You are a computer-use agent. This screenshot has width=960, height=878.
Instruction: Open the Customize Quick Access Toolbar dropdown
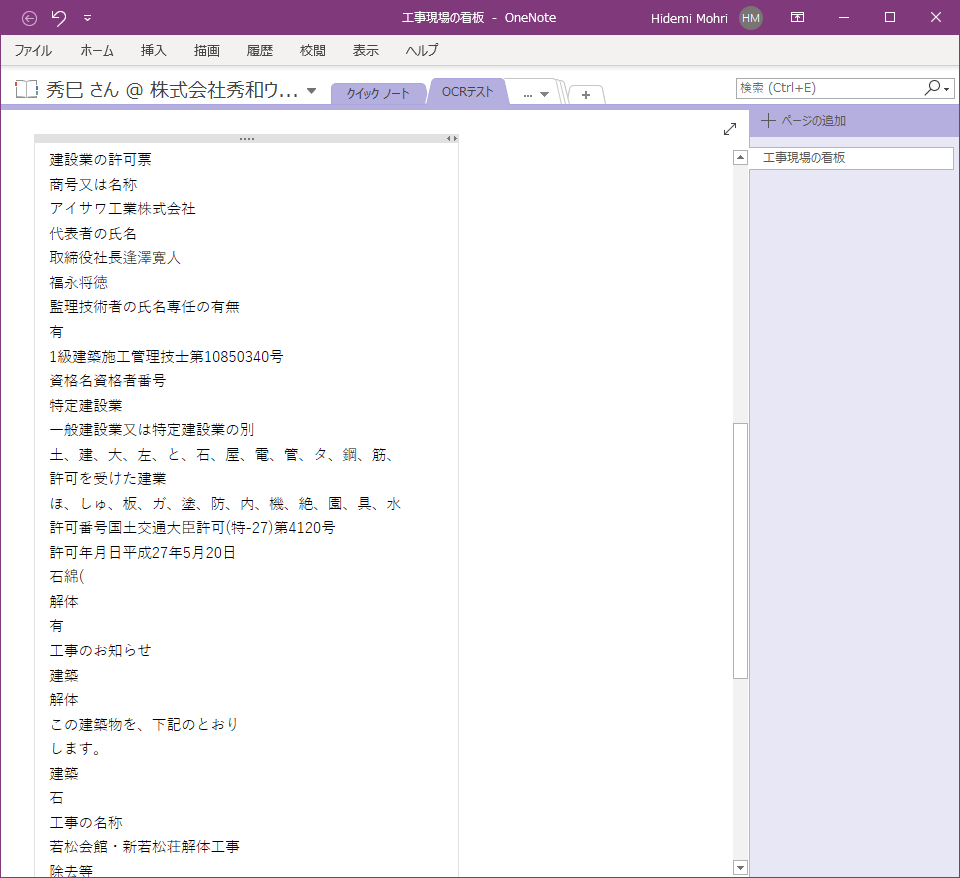click(87, 18)
